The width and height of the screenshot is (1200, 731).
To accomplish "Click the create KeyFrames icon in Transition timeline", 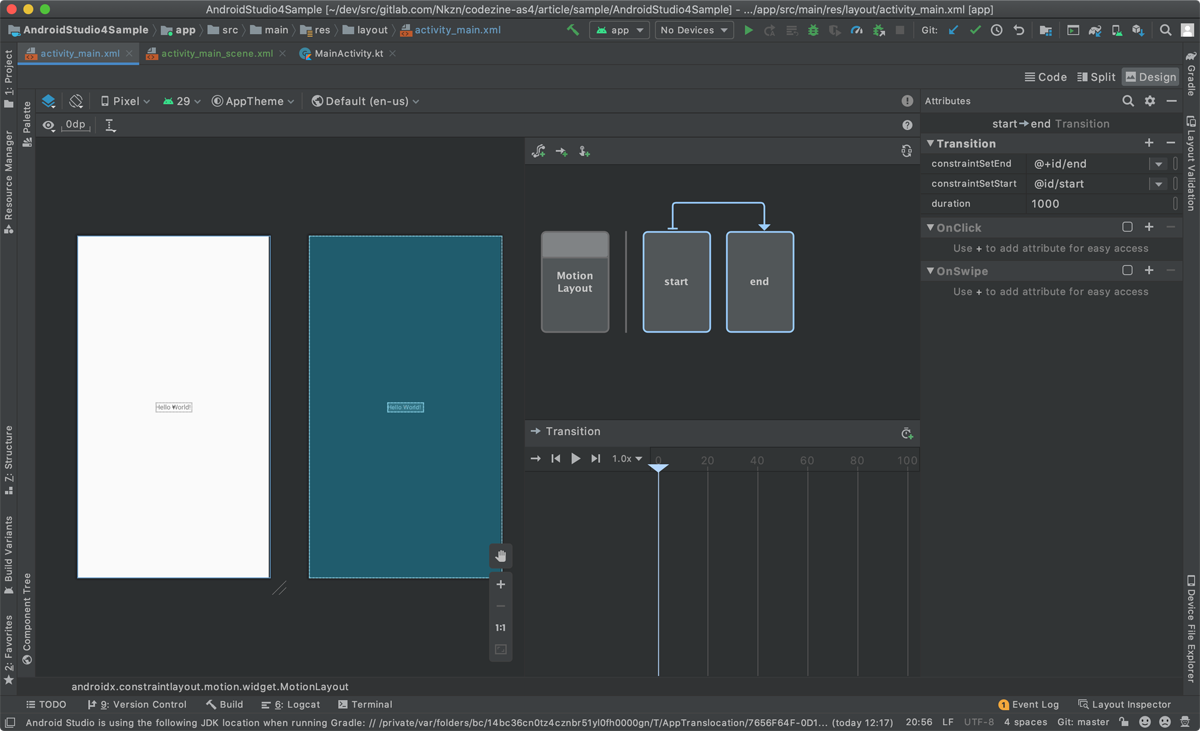I will (907, 433).
